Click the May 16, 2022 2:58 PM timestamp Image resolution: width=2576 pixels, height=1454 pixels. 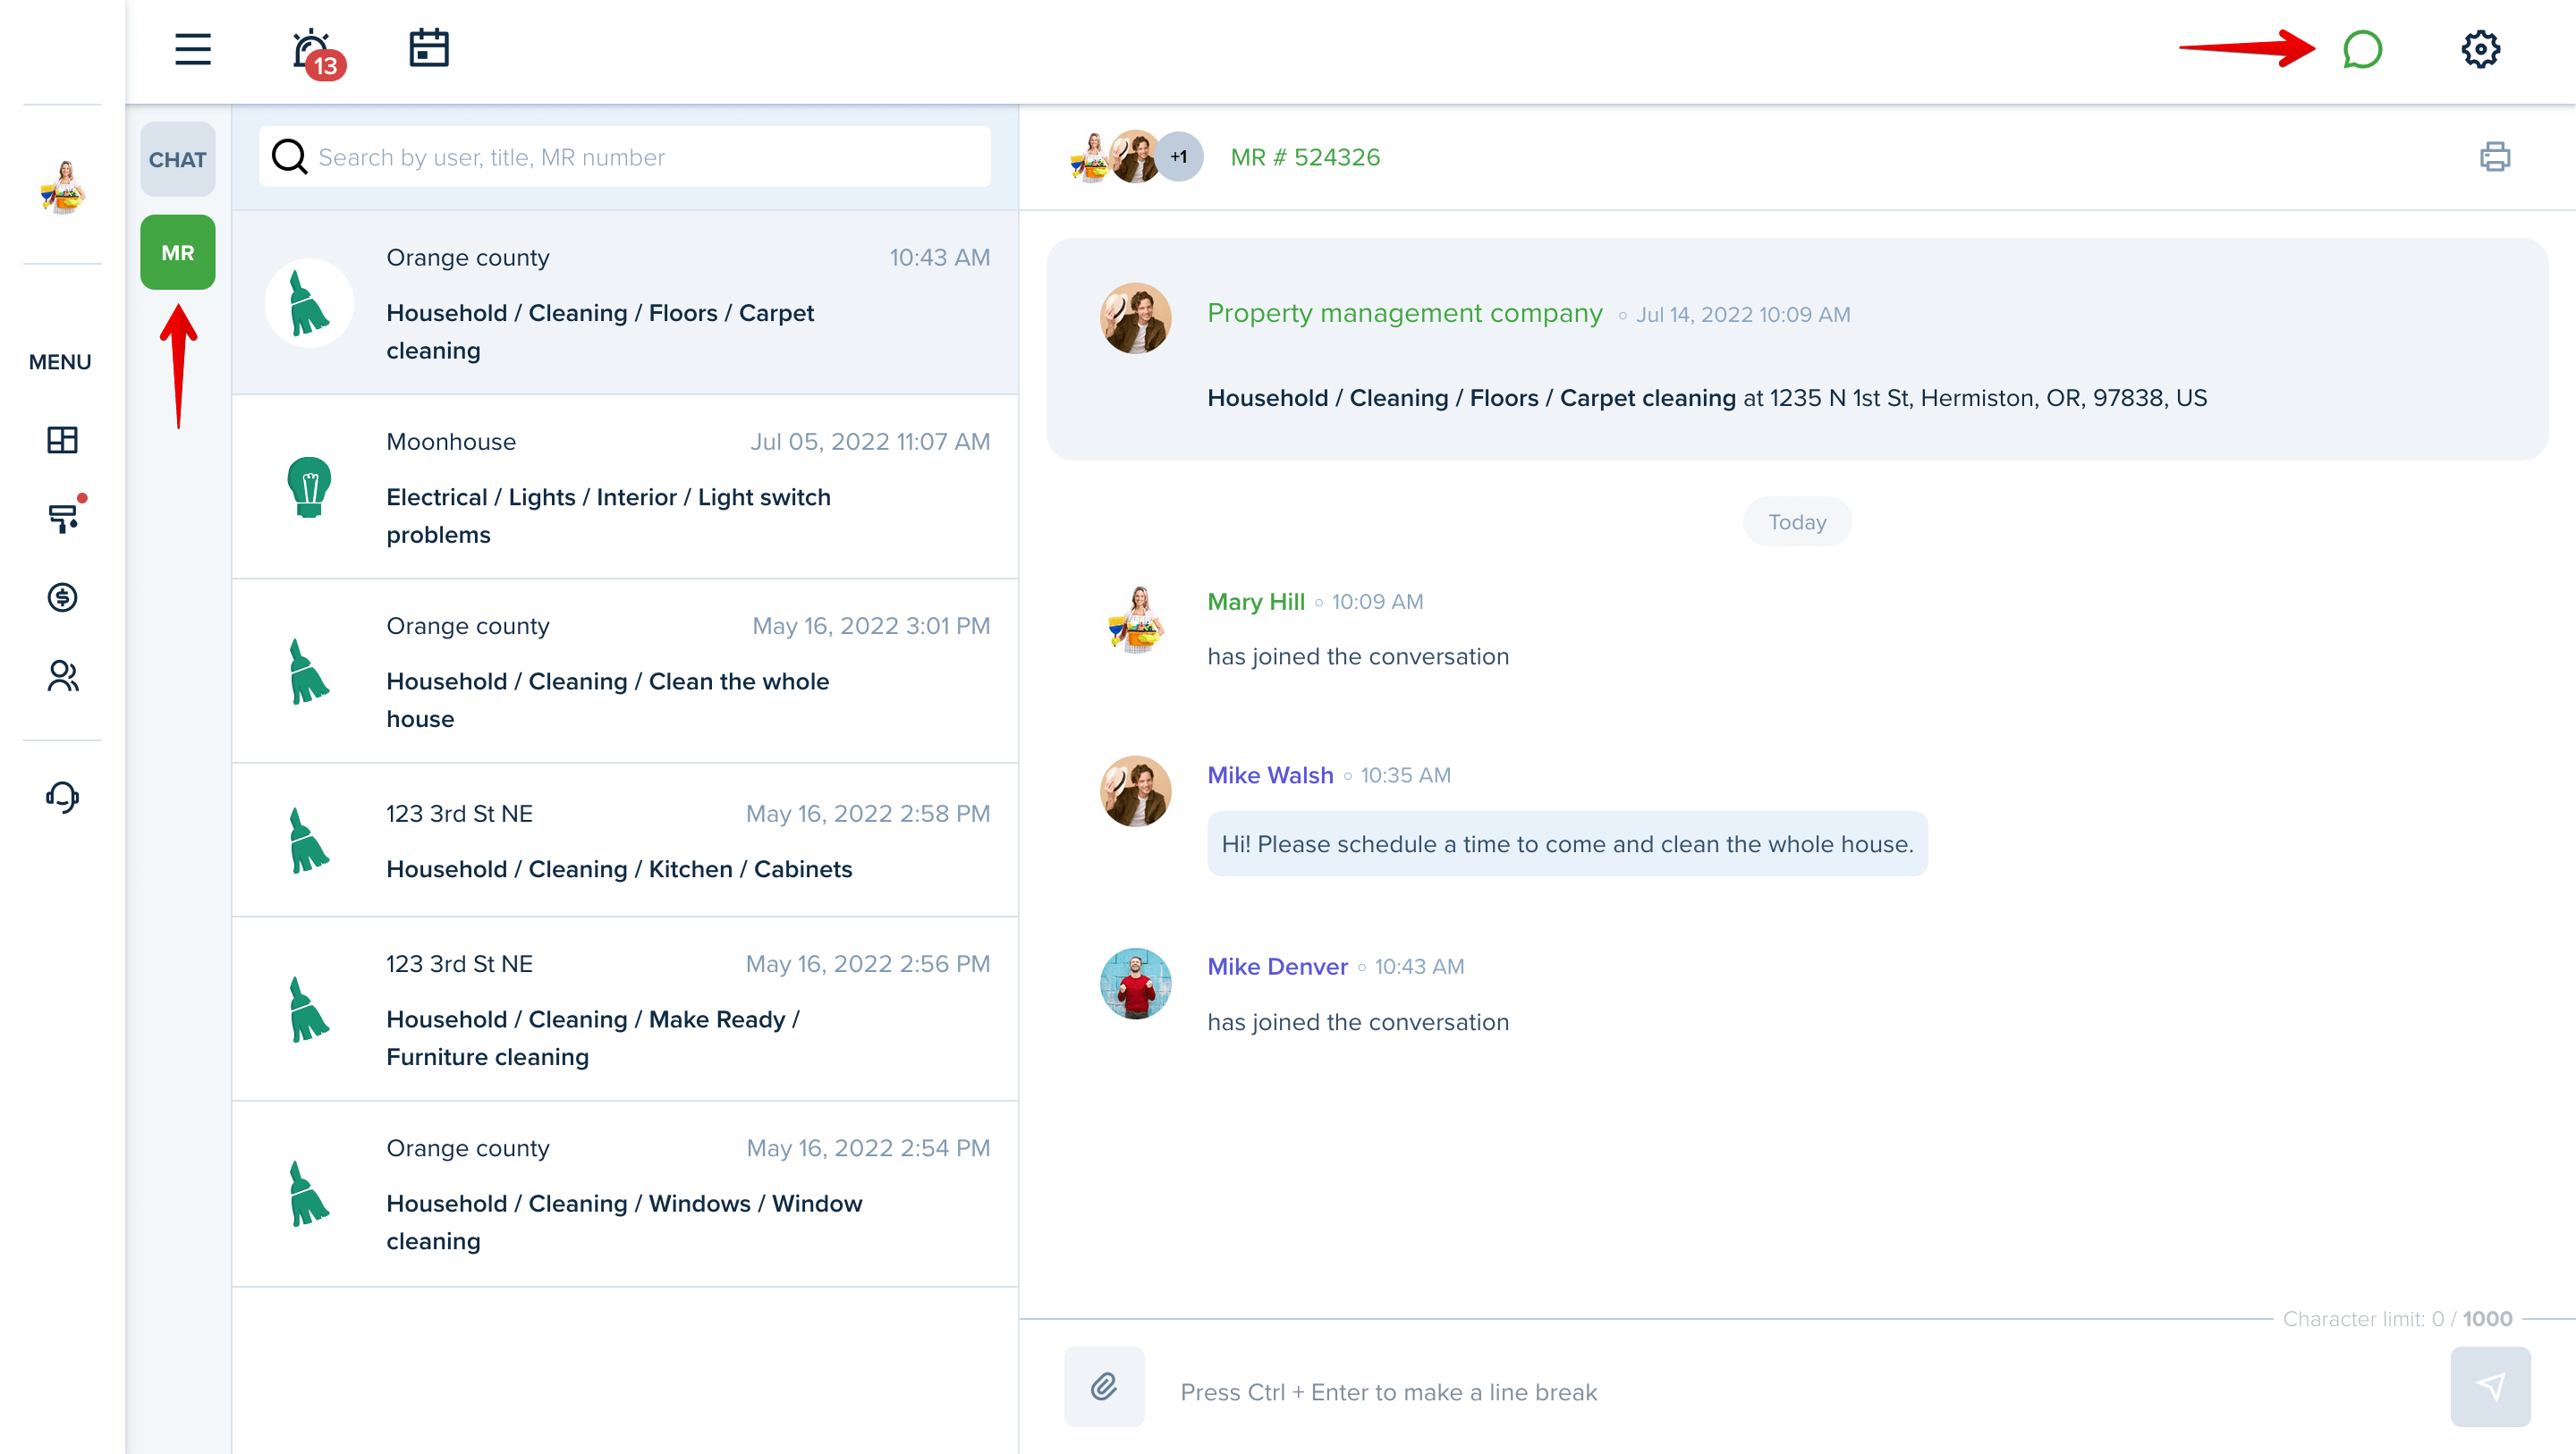(x=868, y=813)
